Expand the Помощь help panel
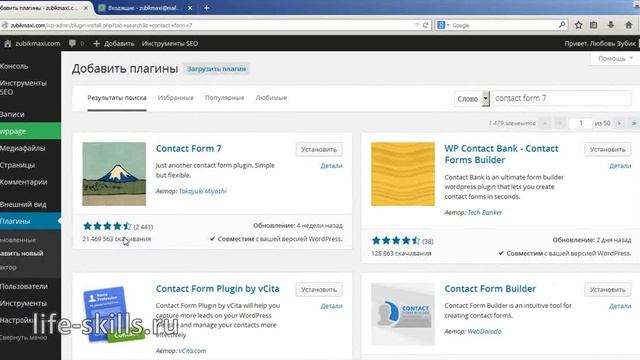The width and height of the screenshot is (640, 360). (615, 59)
